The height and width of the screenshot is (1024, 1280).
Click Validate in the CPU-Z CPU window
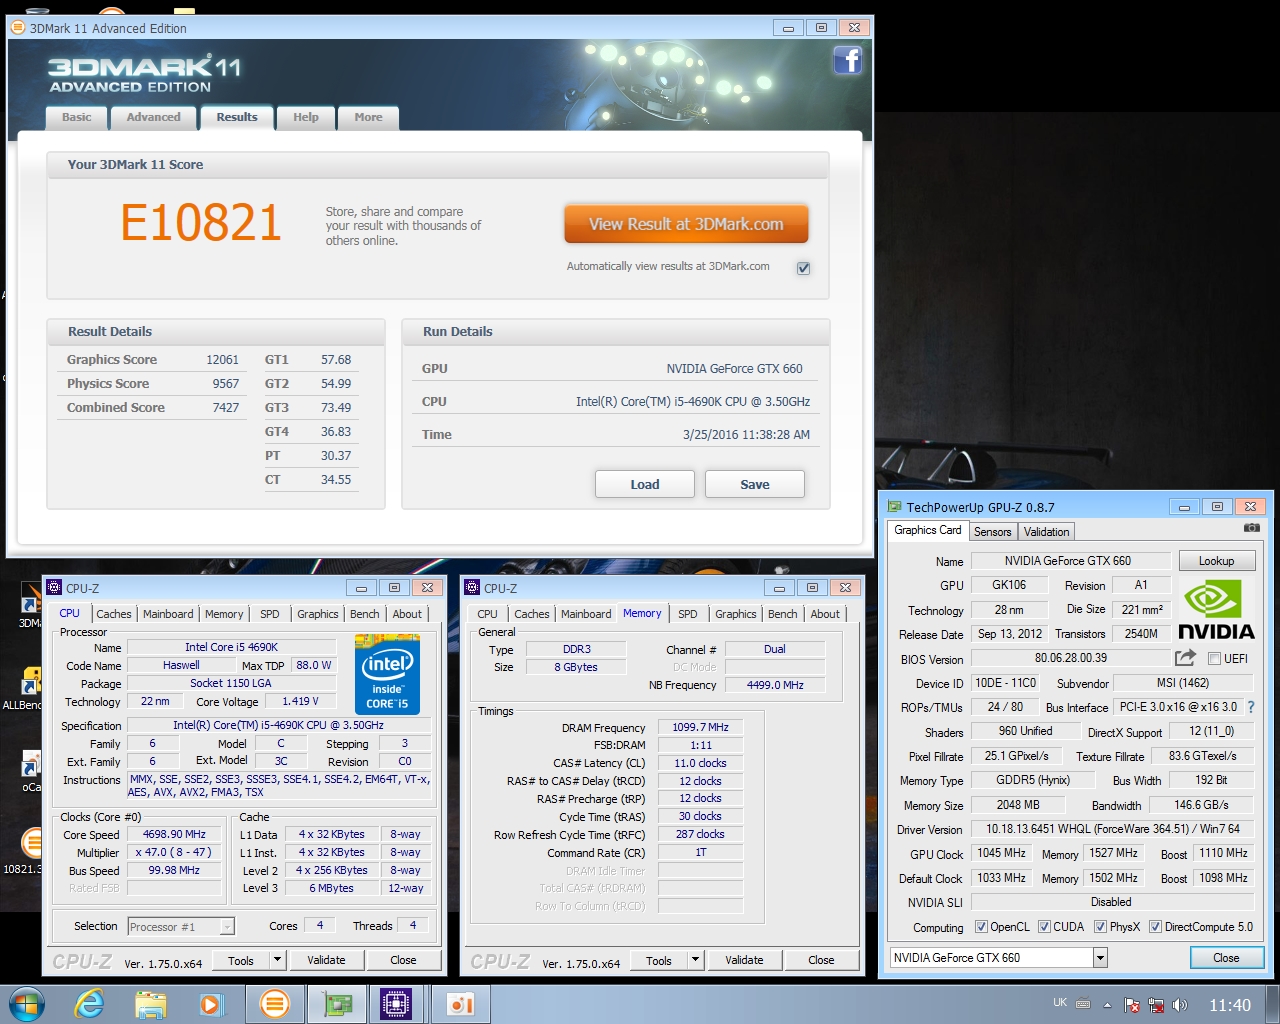coord(326,960)
